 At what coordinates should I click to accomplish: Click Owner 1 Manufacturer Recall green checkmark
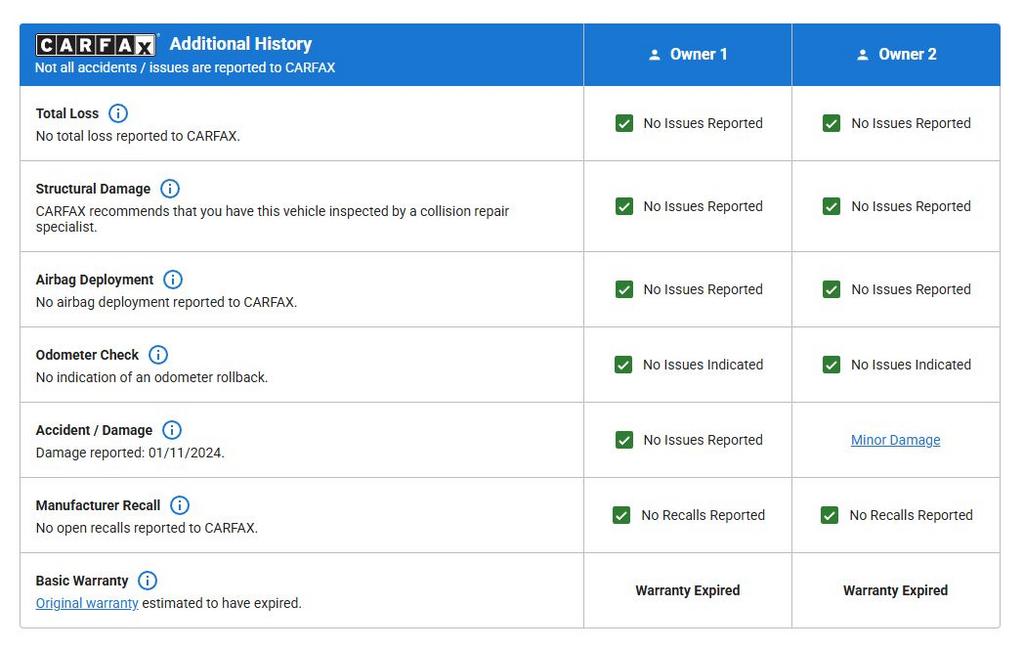point(621,515)
